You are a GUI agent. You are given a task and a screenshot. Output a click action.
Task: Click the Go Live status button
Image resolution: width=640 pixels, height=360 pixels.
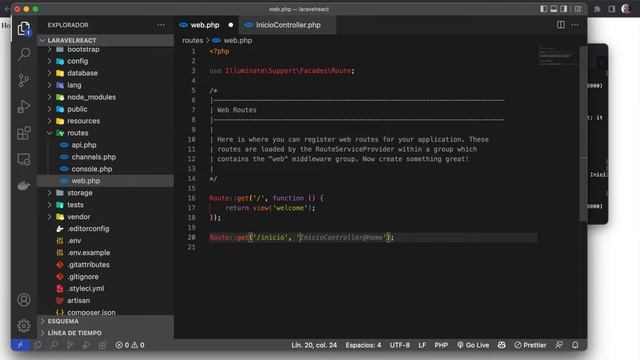(x=473, y=345)
